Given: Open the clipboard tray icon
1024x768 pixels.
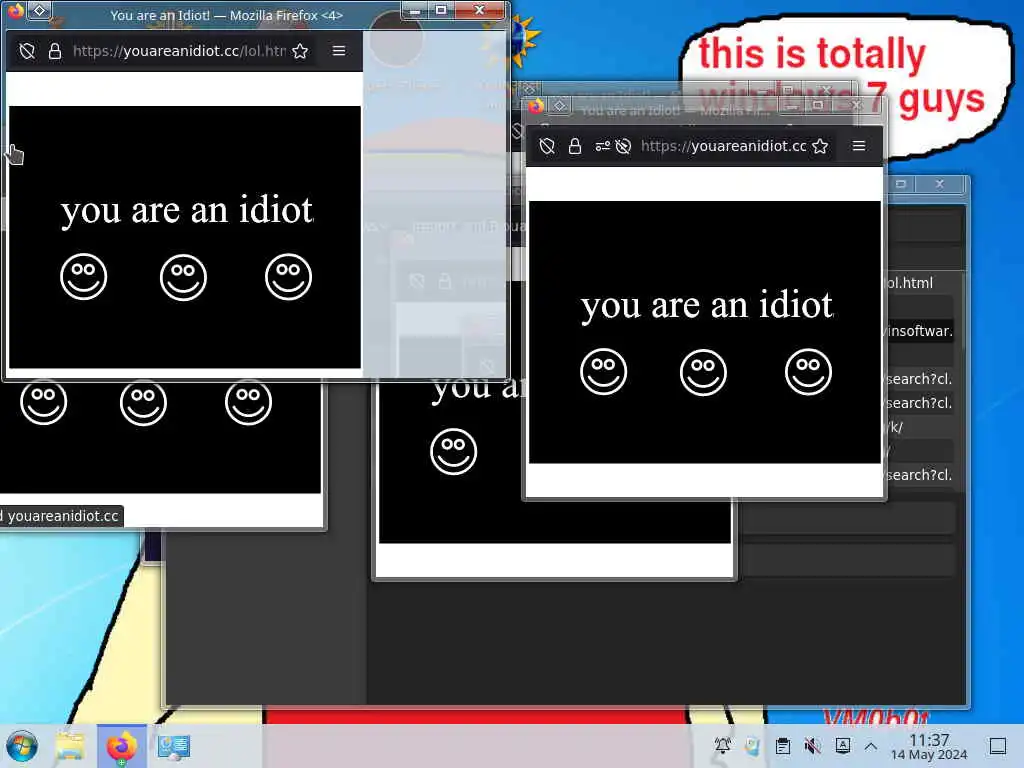Looking at the screenshot, I should point(782,746).
